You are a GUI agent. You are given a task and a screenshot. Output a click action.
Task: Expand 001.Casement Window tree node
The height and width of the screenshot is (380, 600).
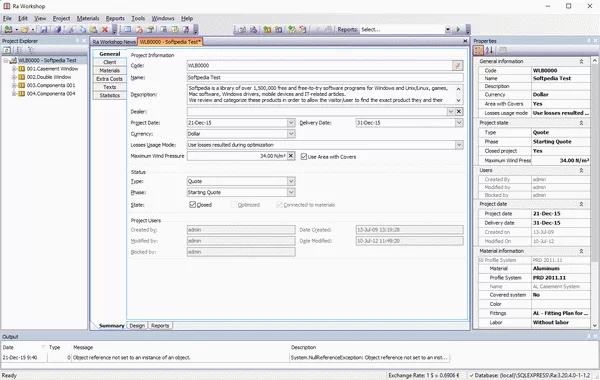point(14,69)
